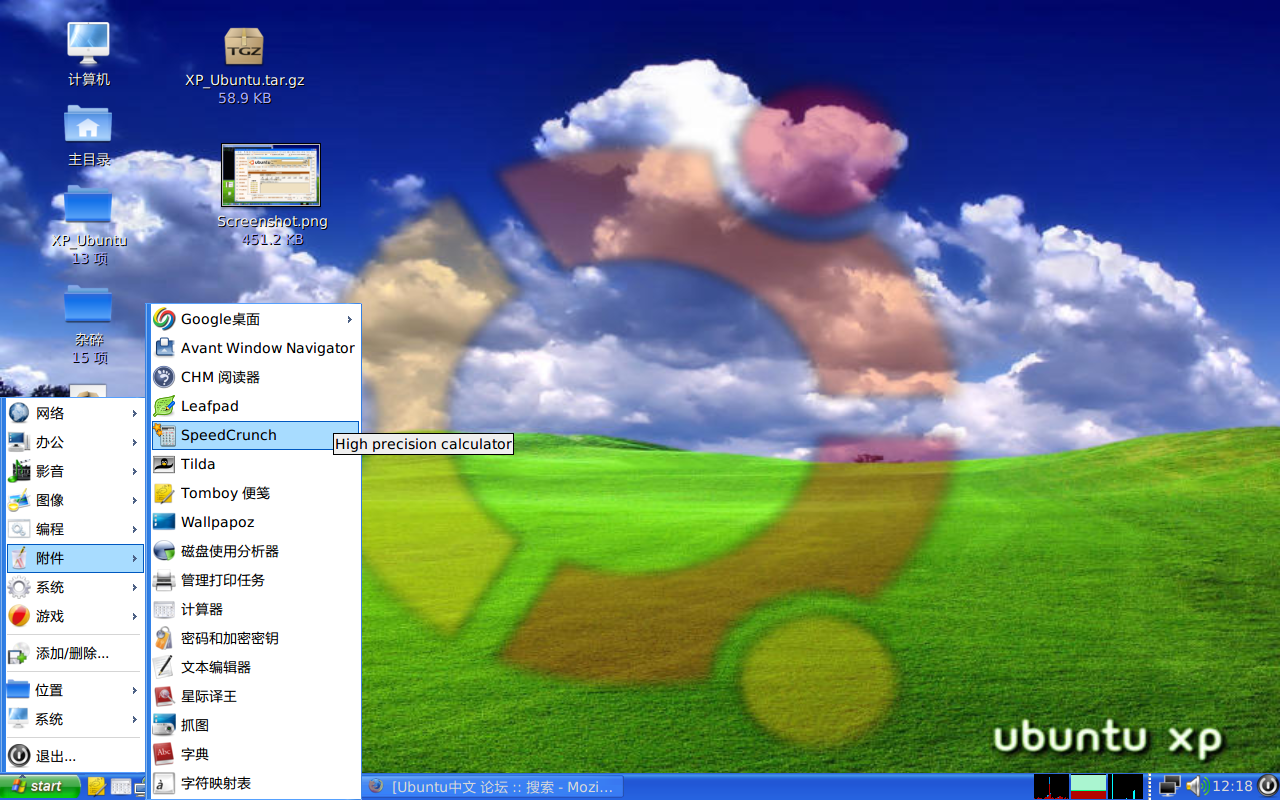The width and height of the screenshot is (1280, 800).
Task: Click the CHM 阅读器 help-reader icon
Action: tap(164, 377)
